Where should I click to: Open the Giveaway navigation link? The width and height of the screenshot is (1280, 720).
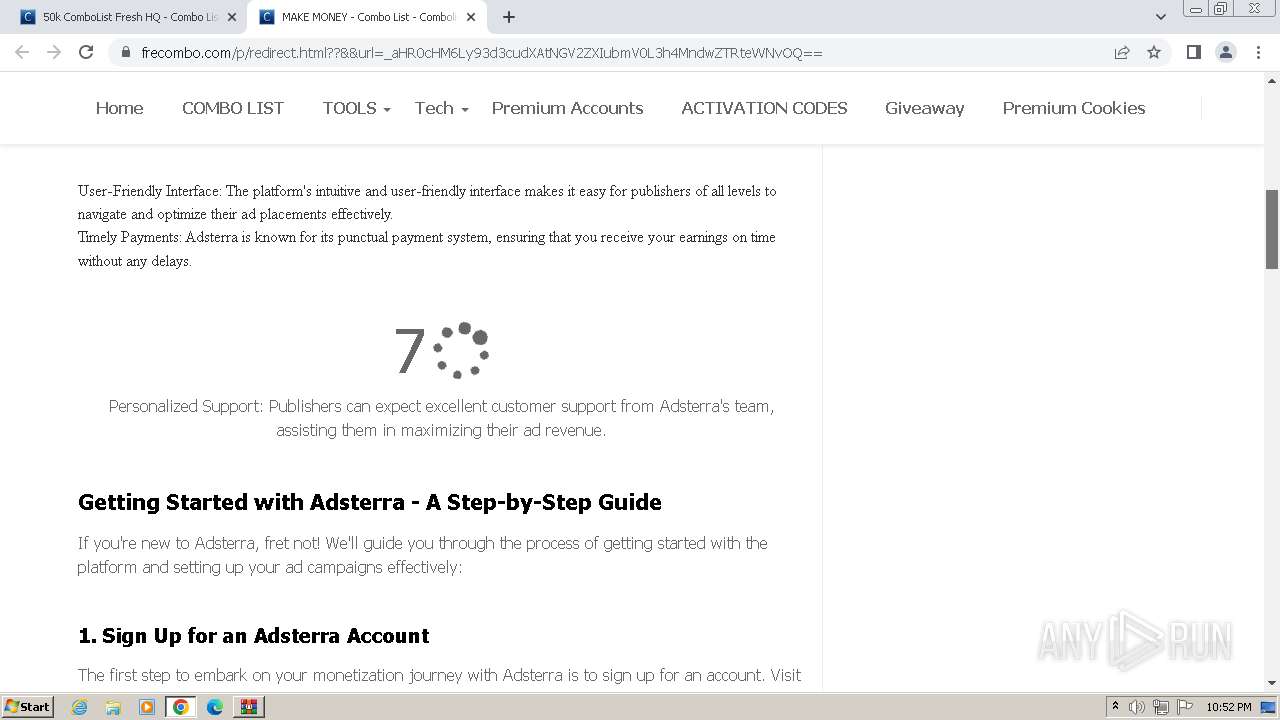[x=924, y=108]
